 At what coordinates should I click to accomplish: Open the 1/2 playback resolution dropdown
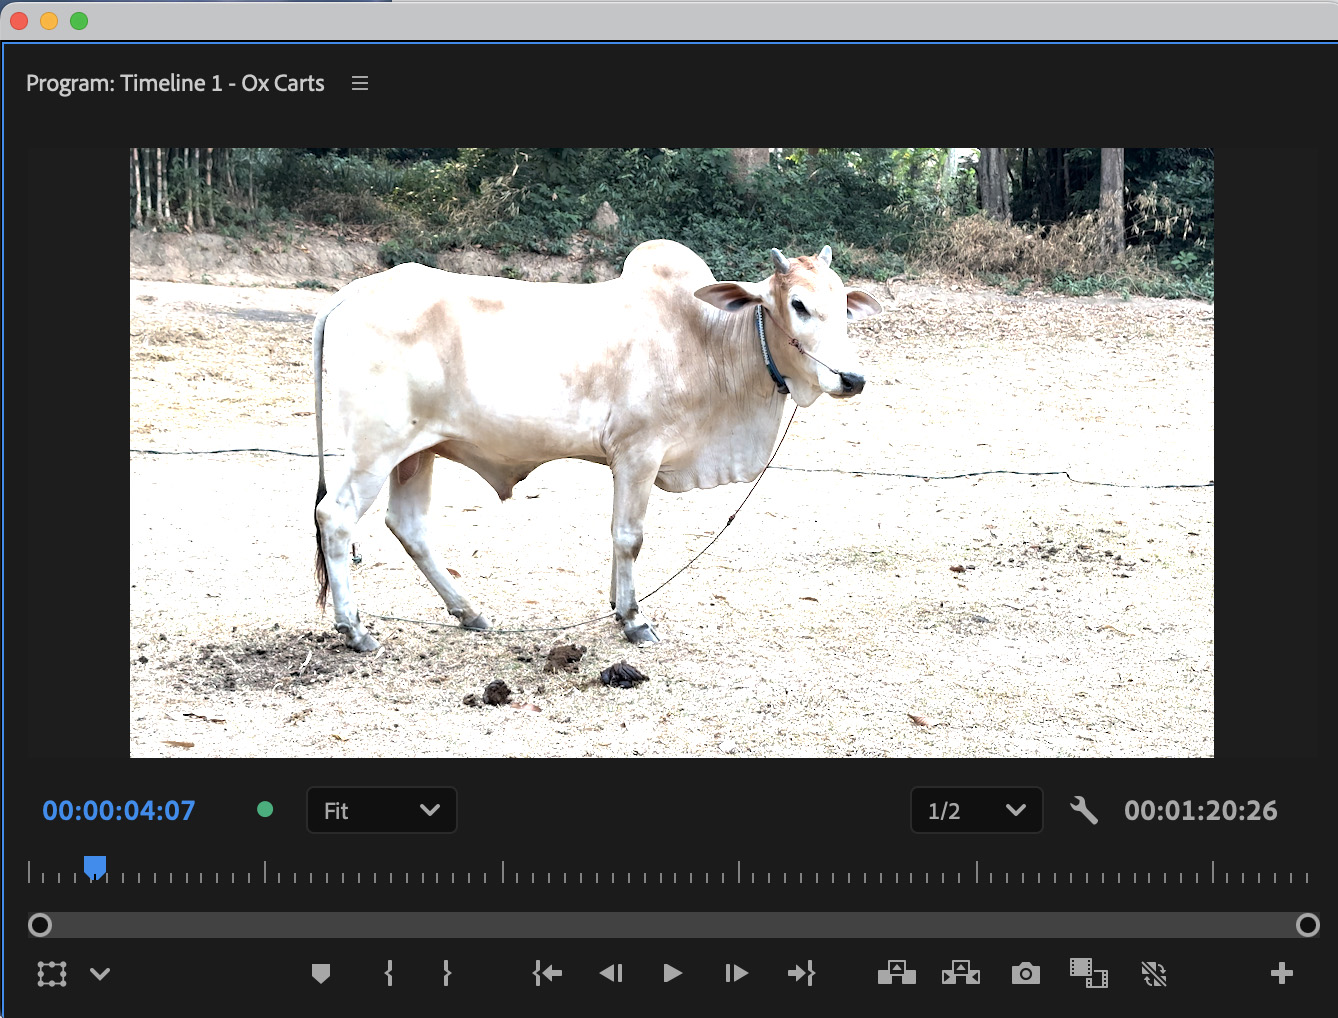pyautogui.click(x=977, y=810)
